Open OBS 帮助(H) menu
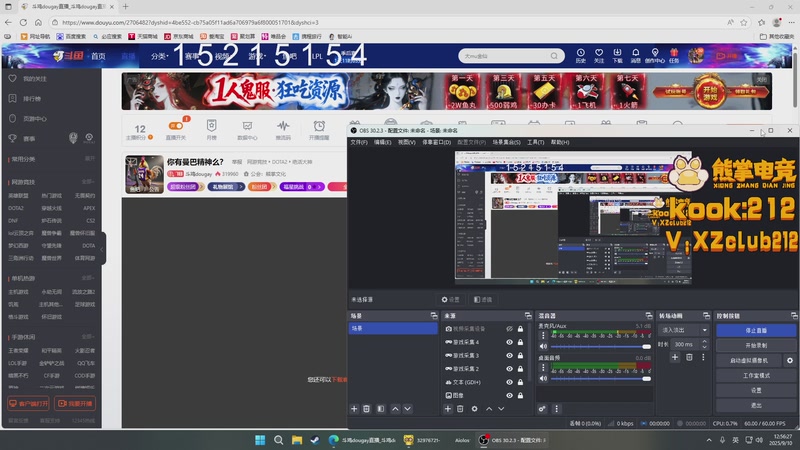This screenshot has width=800, height=450. 560,142
